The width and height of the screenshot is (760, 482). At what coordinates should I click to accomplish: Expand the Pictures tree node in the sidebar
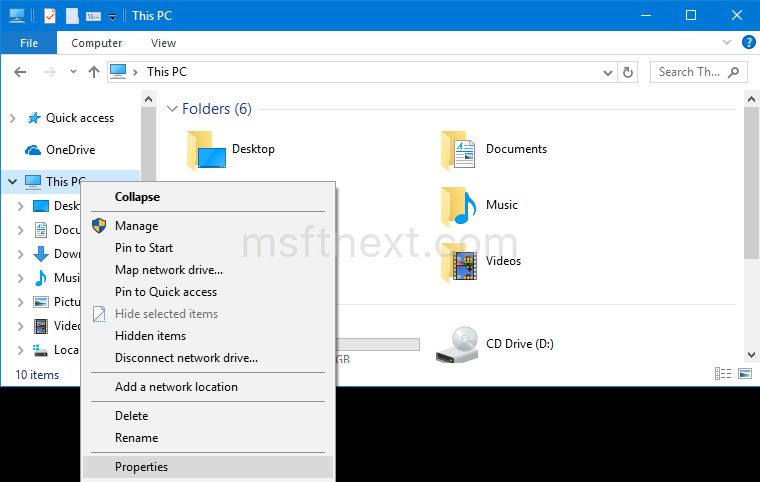coord(20,302)
